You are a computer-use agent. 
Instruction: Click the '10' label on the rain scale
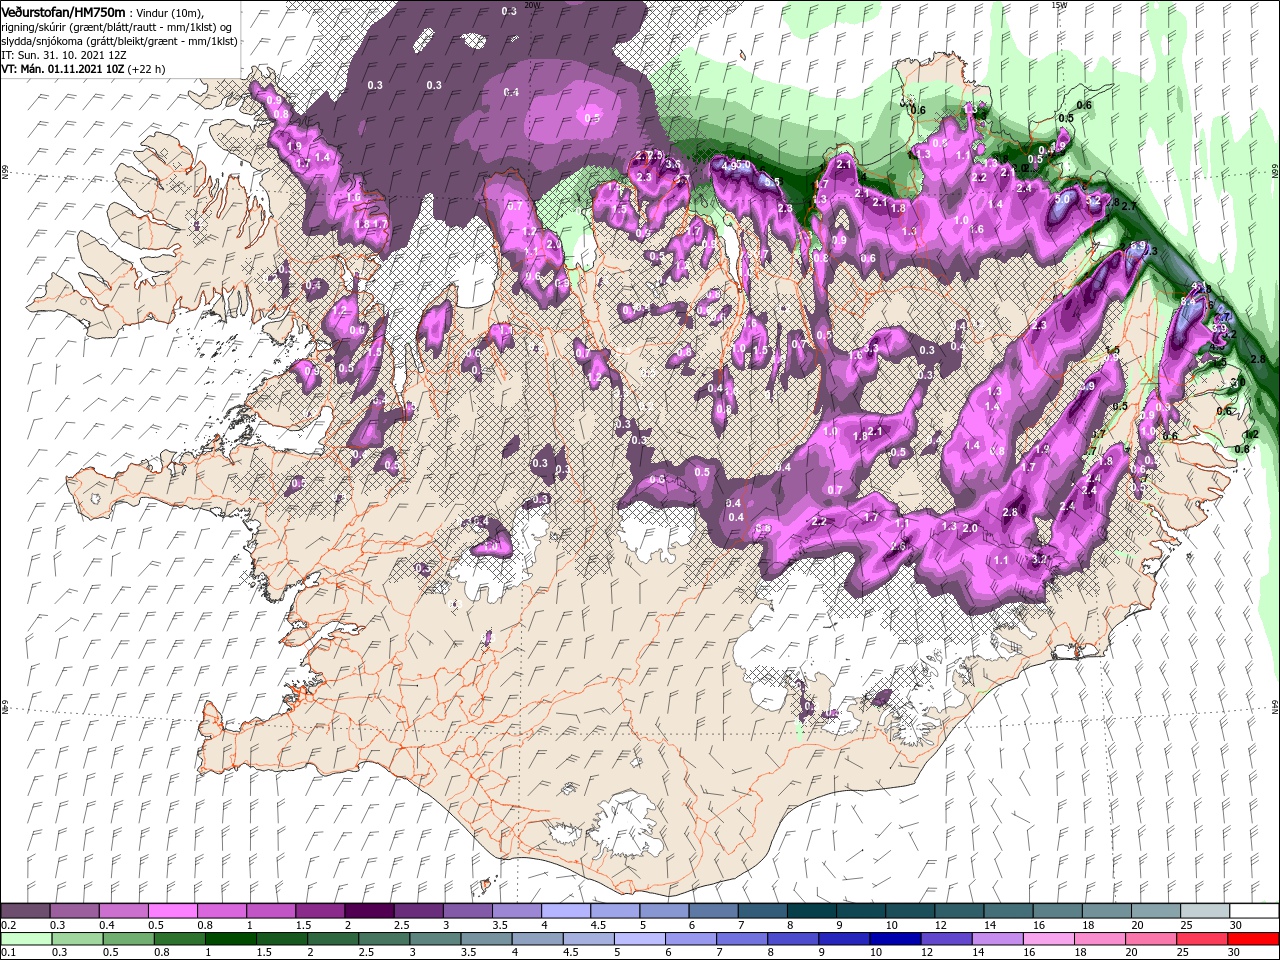coord(876,953)
